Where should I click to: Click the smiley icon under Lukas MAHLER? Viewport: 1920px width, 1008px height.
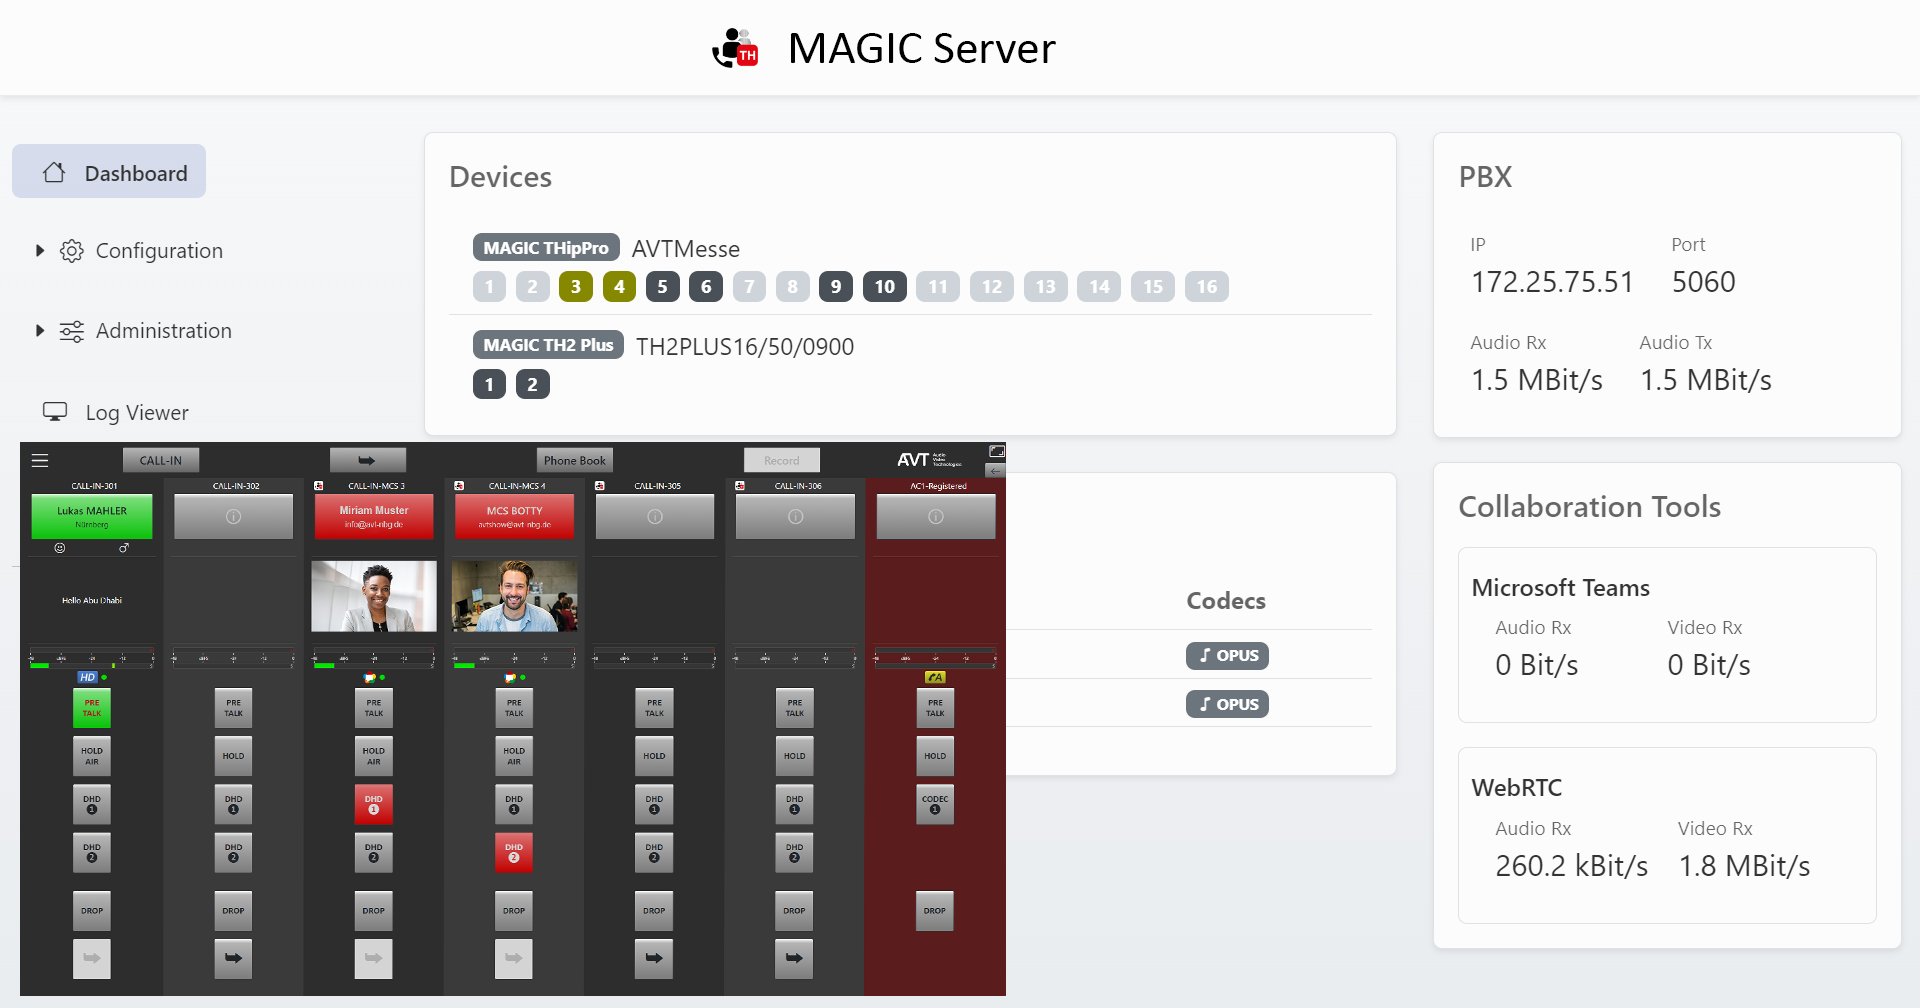pos(60,548)
